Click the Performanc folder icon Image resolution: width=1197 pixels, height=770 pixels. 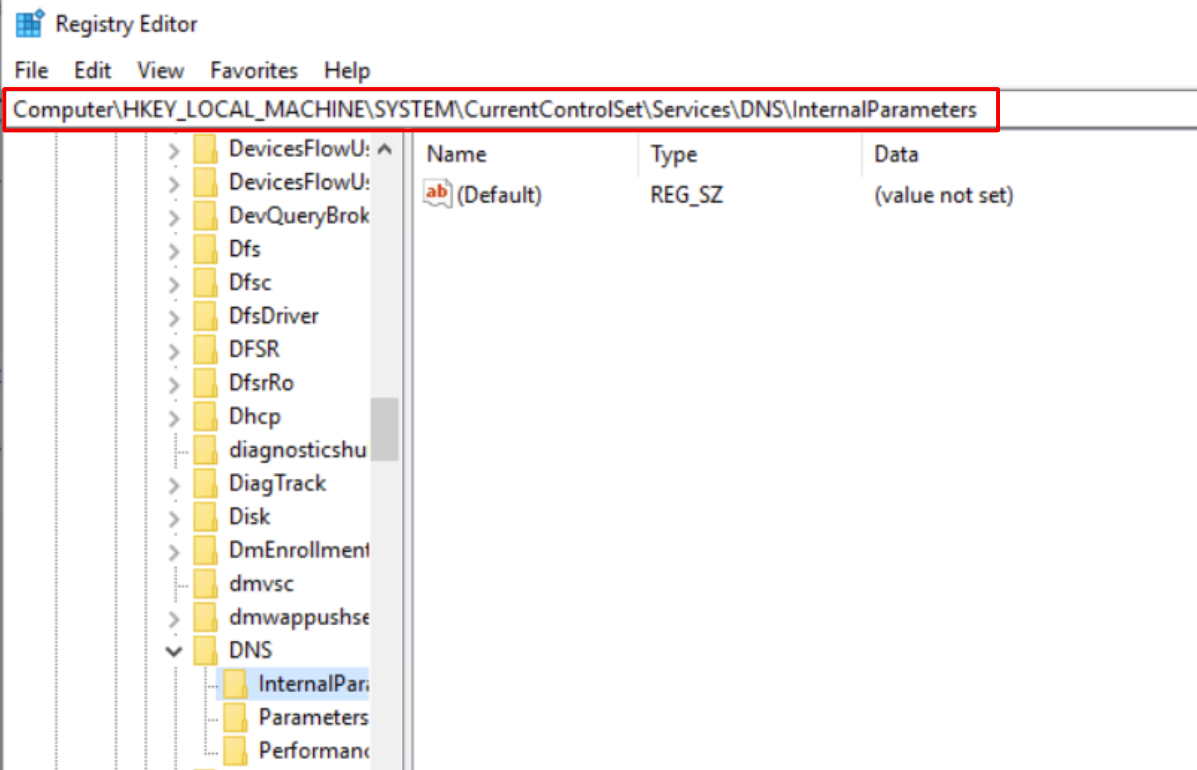click(x=234, y=751)
